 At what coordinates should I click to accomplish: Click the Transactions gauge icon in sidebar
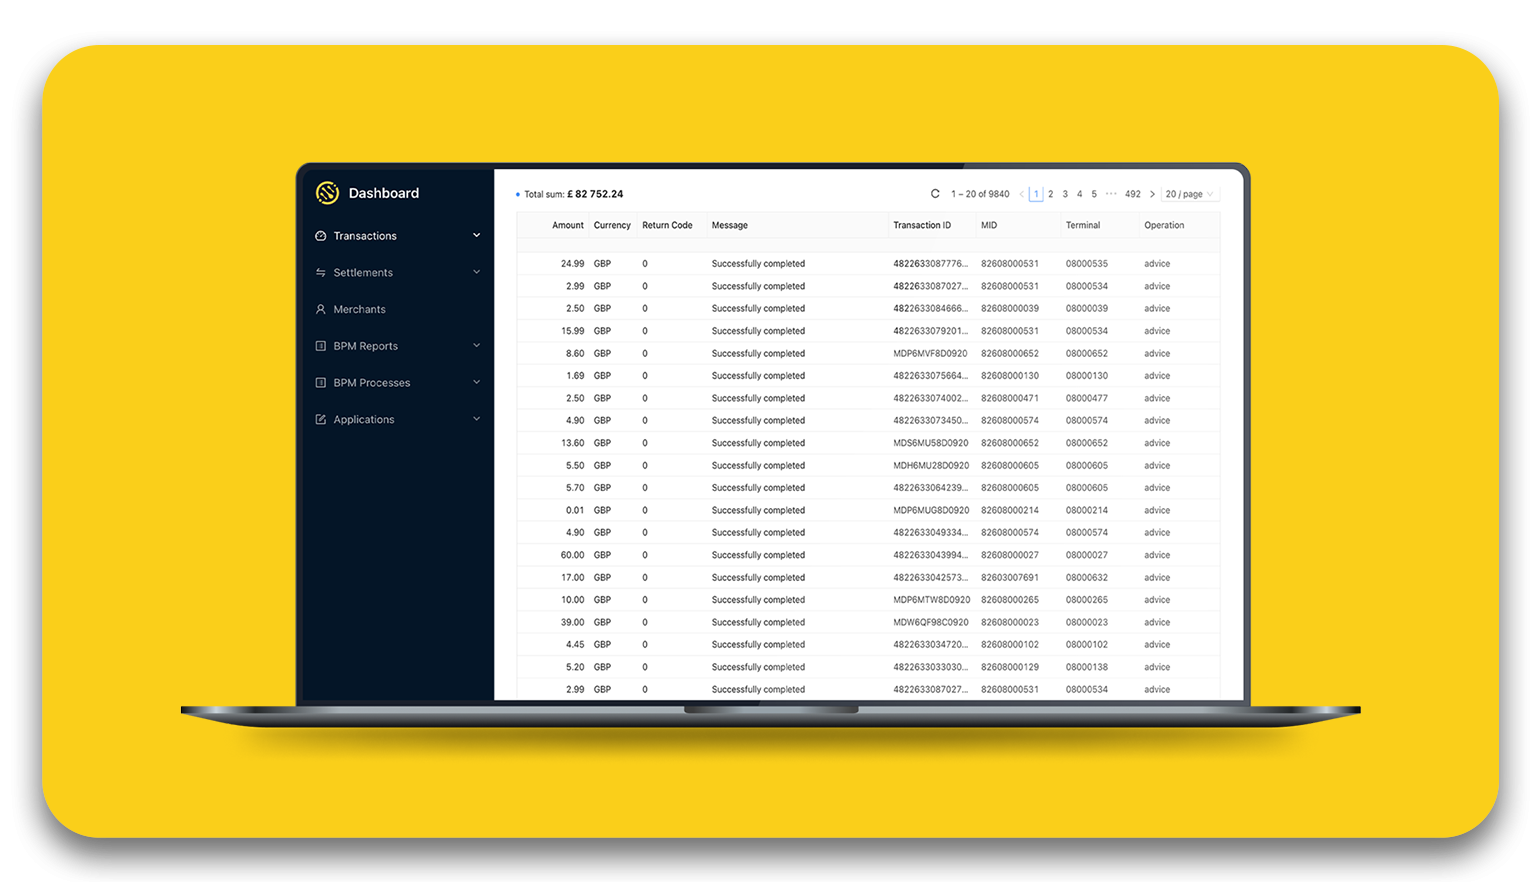(x=321, y=236)
